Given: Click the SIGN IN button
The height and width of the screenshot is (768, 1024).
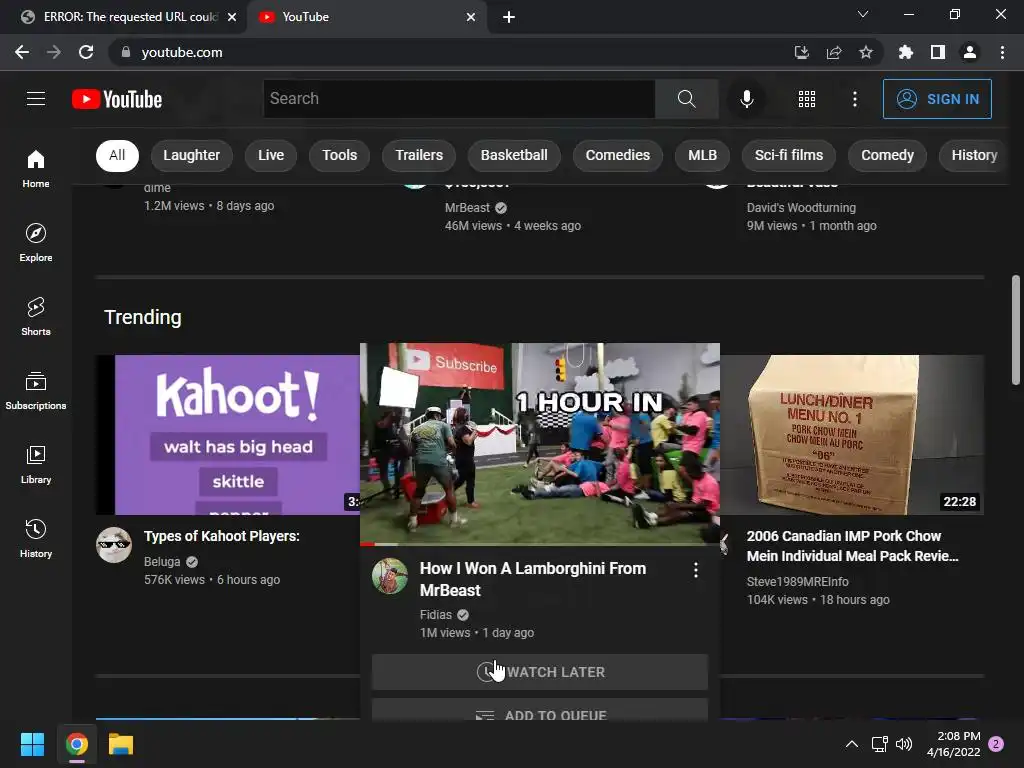Looking at the screenshot, I should (937, 99).
